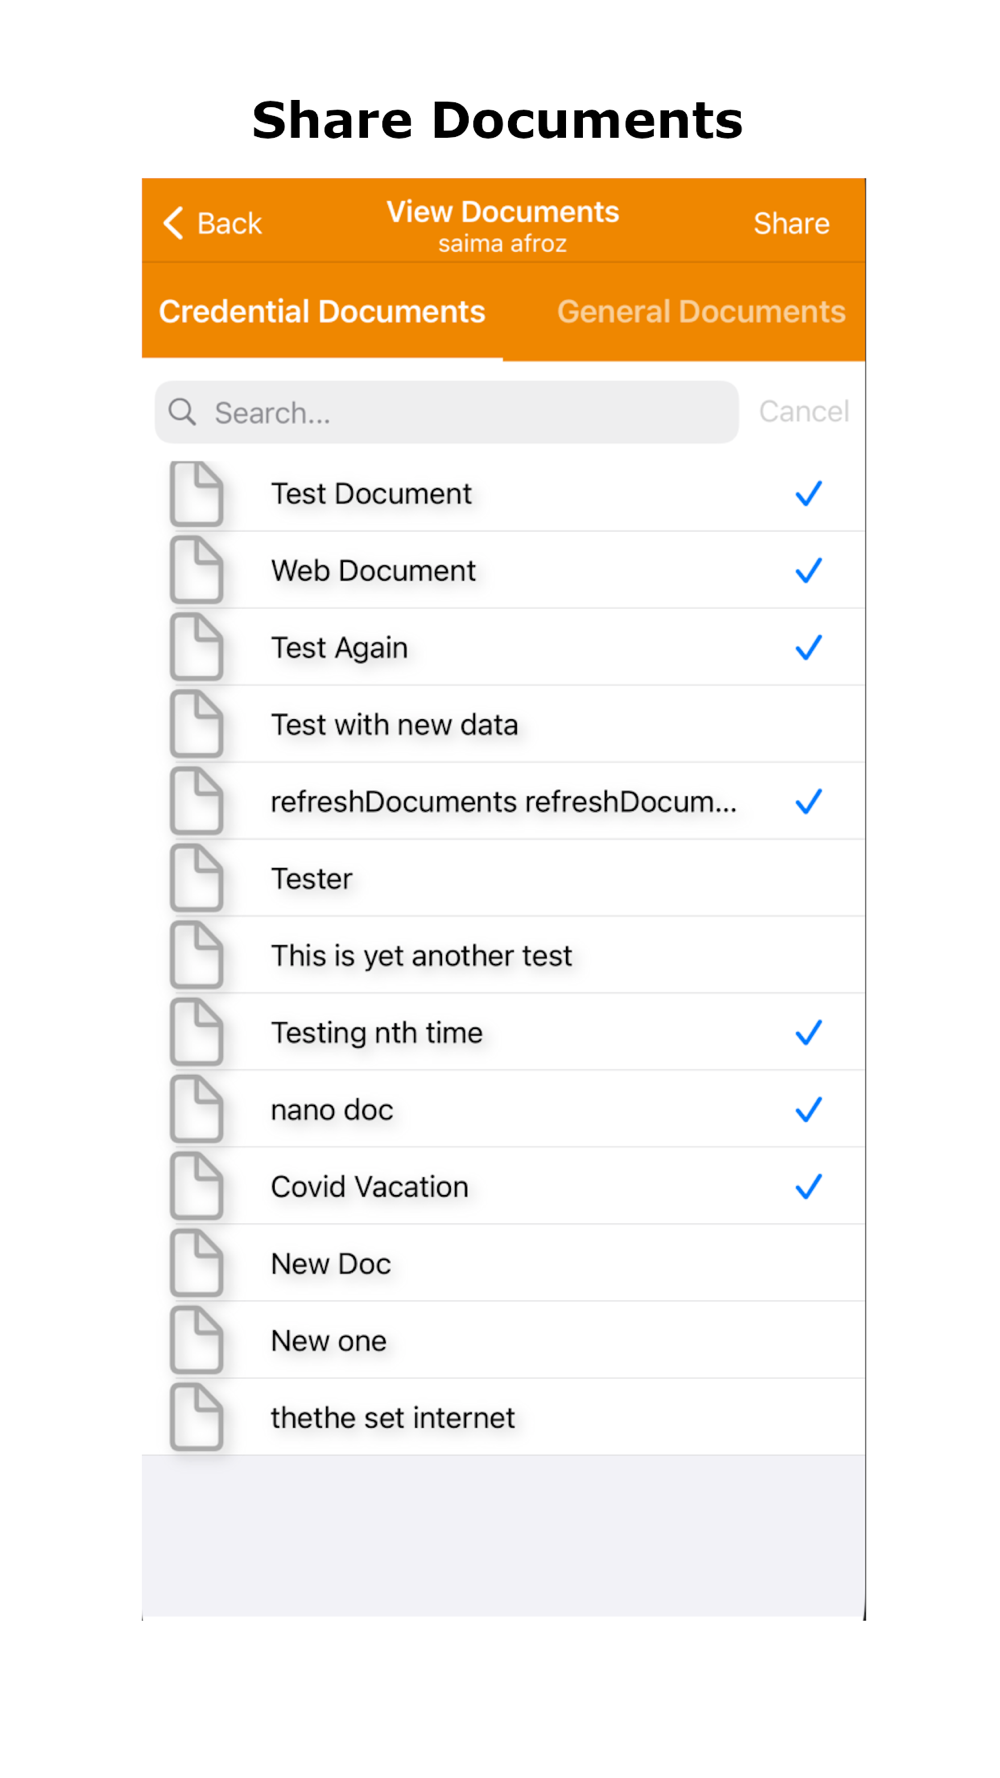Viewport: 1000px width, 1778px height.
Task: Tap the file icon beside Web Document
Action: (196, 571)
